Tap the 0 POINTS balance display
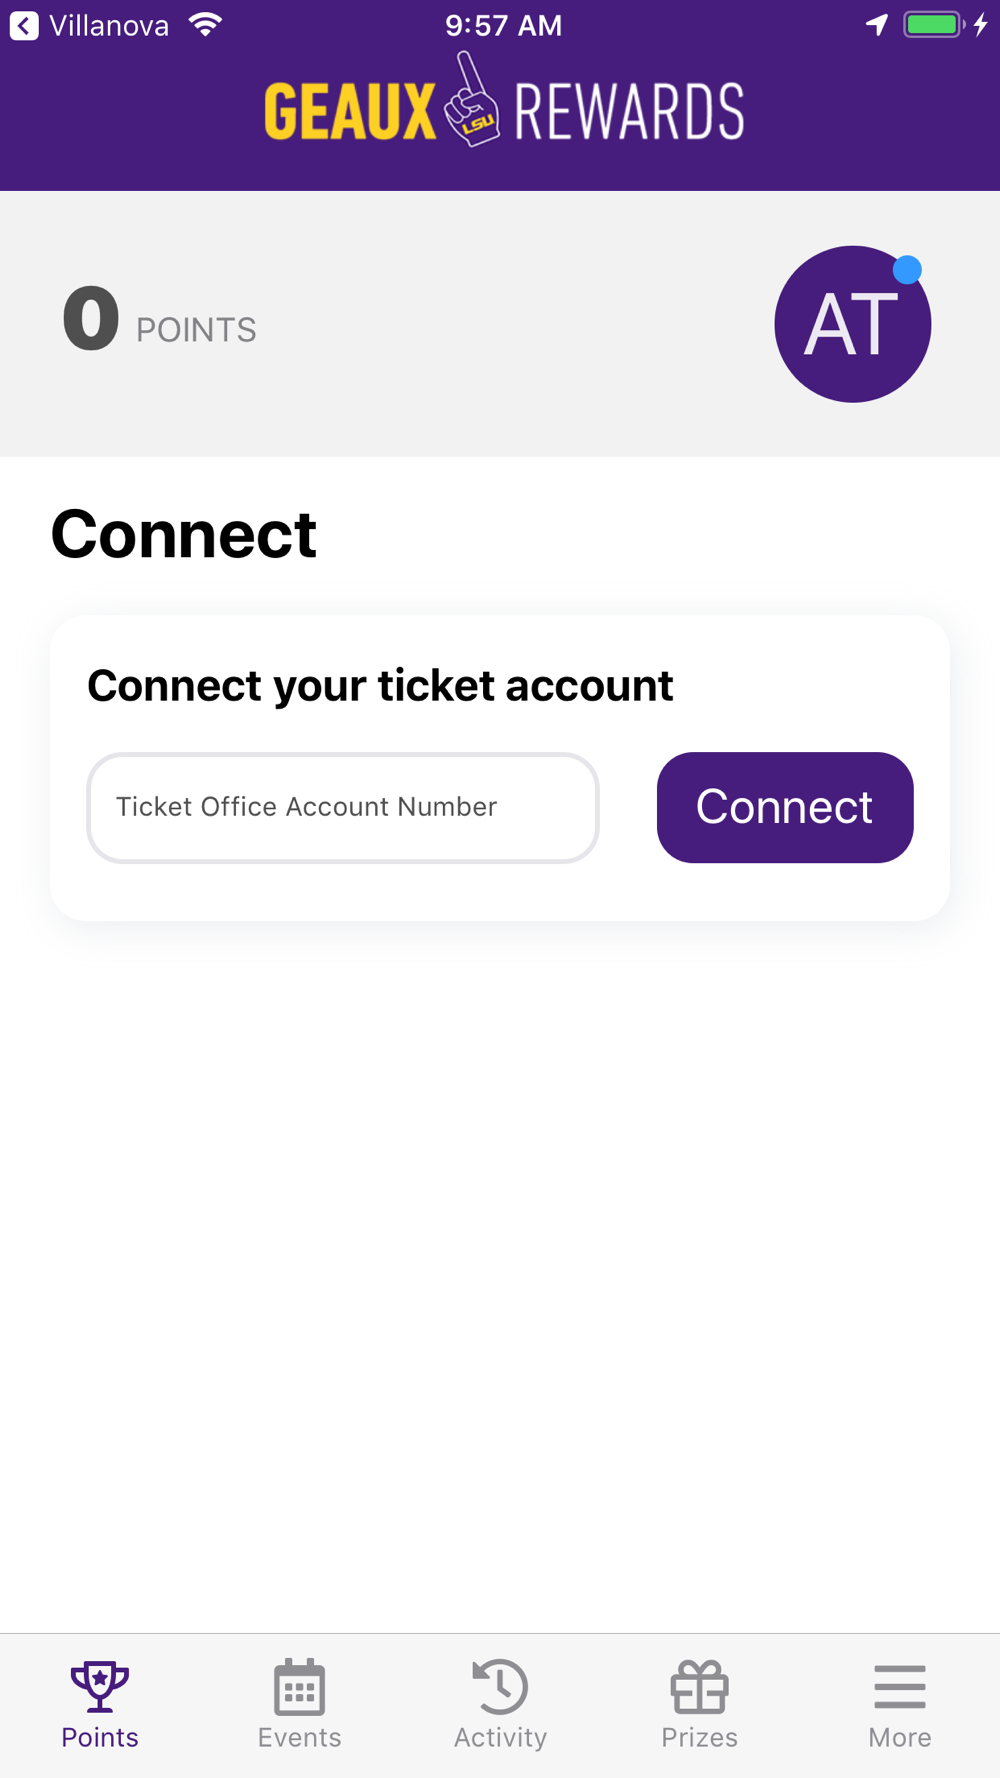The image size is (1000, 1778). (x=160, y=320)
